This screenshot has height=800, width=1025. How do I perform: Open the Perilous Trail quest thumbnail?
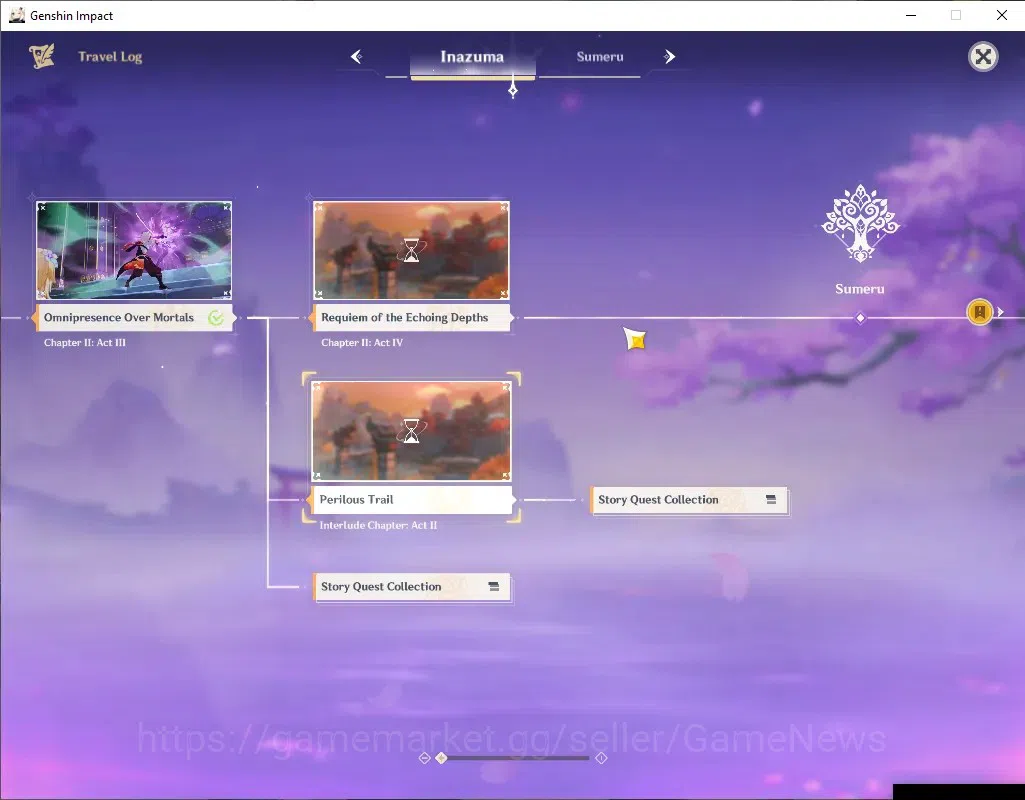411,431
